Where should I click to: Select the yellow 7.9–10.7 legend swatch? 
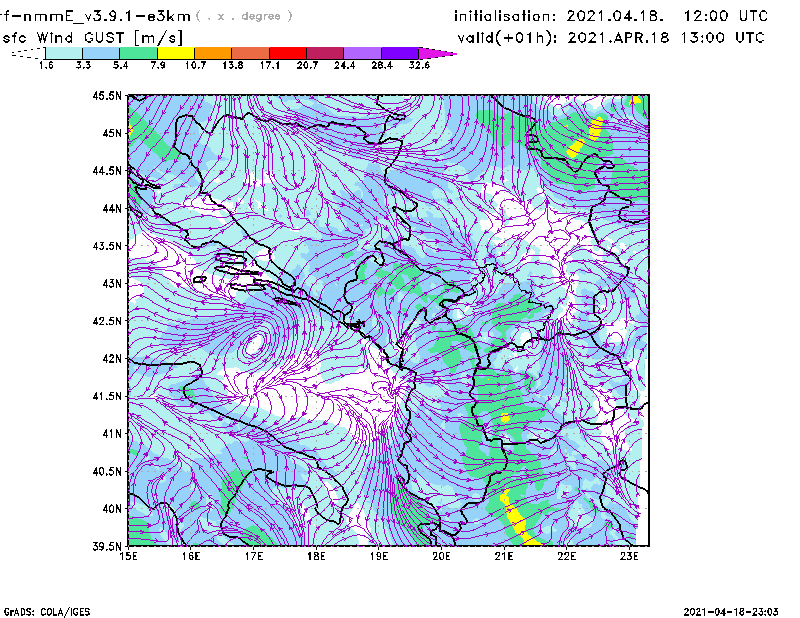click(x=176, y=53)
